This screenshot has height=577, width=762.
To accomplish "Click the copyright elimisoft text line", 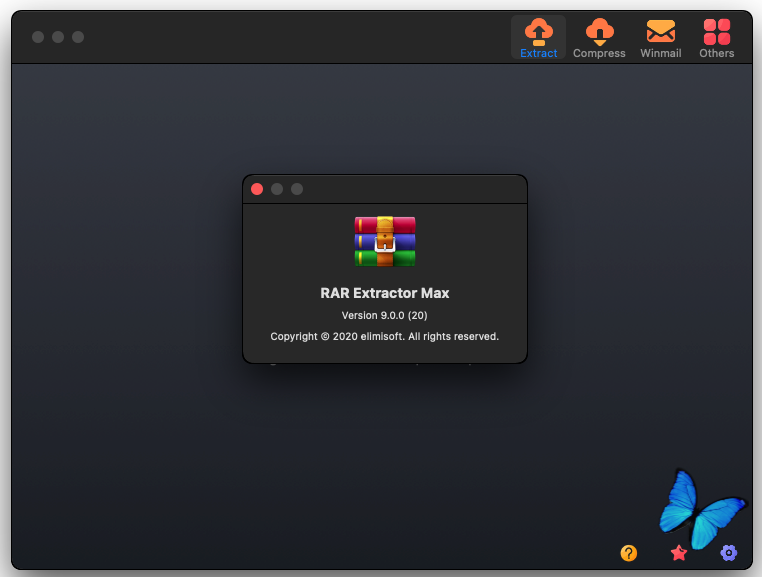I will click(x=384, y=336).
